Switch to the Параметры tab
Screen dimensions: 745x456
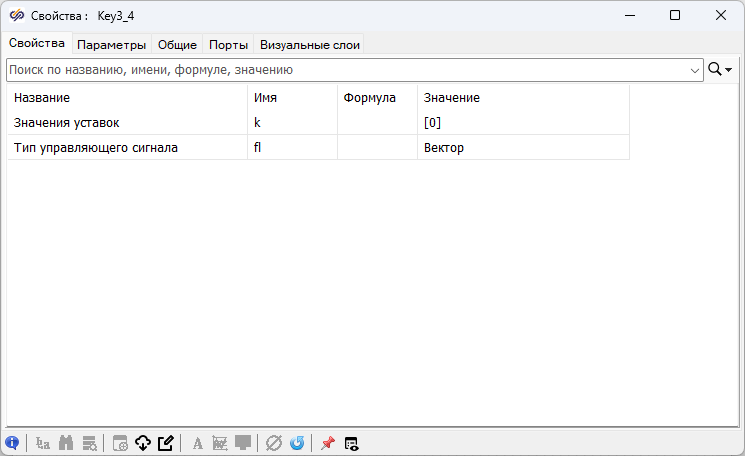click(112, 44)
